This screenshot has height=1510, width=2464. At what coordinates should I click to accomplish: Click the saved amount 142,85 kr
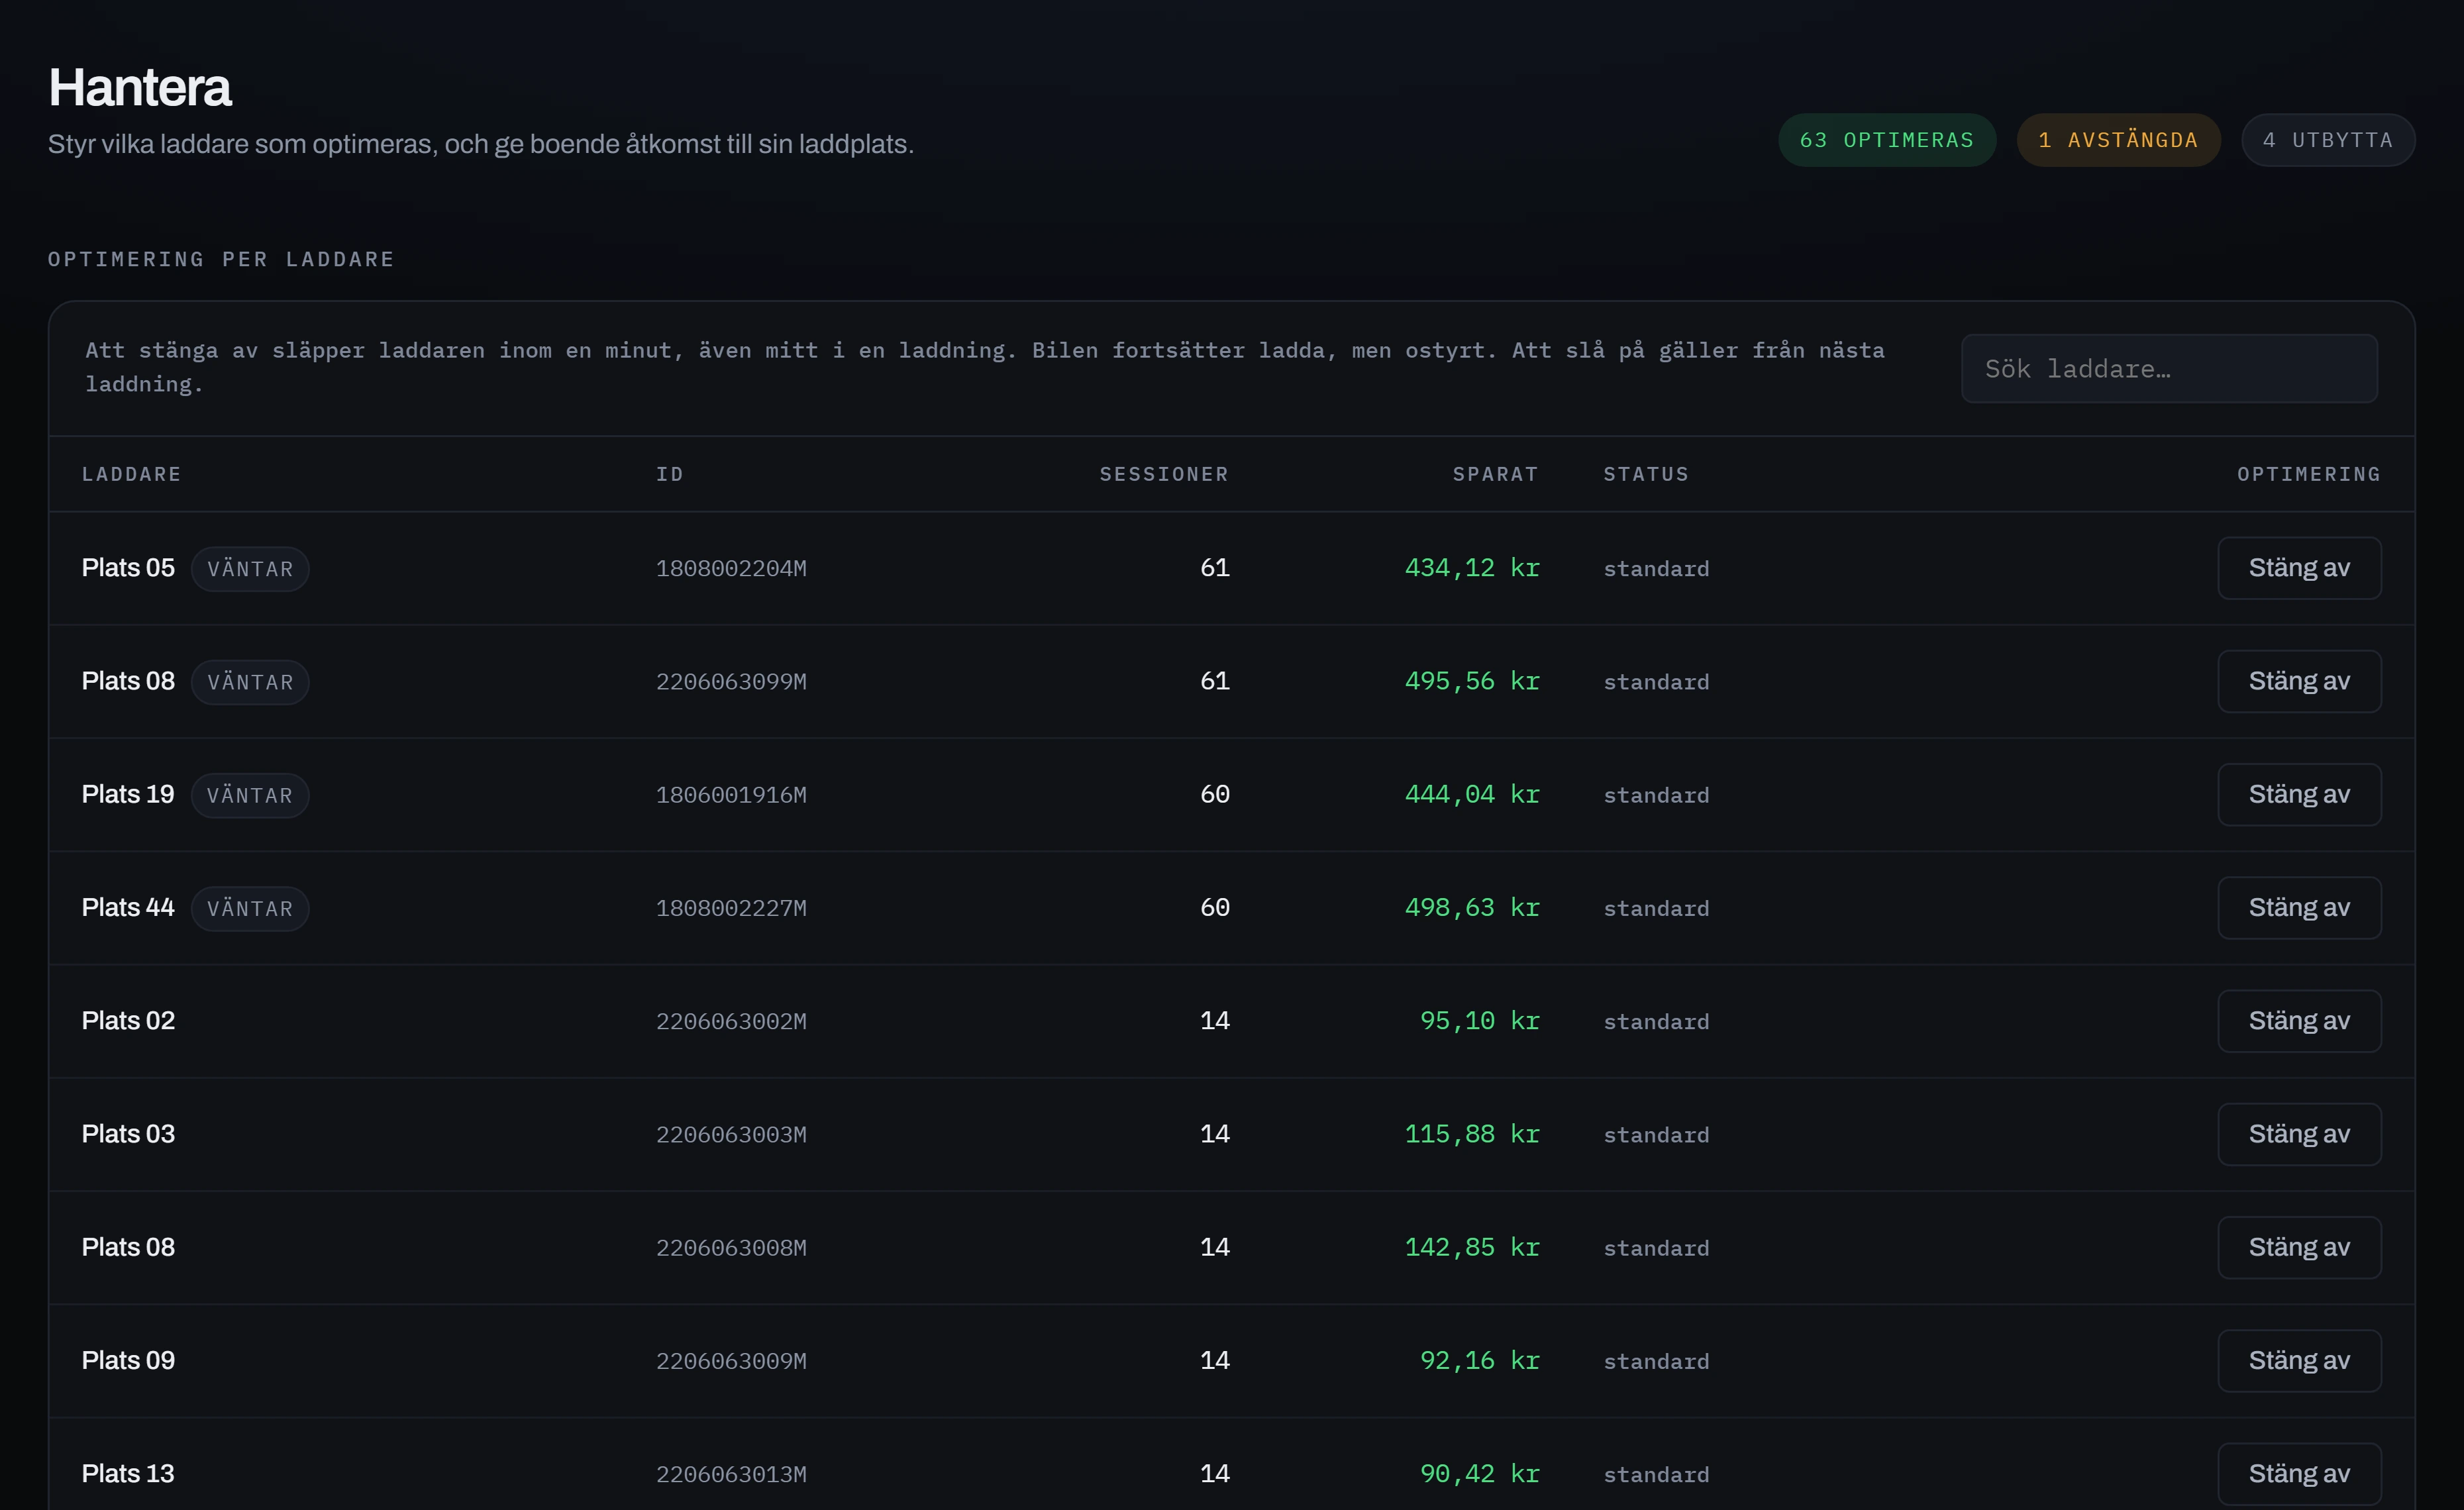coord(1472,1247)
